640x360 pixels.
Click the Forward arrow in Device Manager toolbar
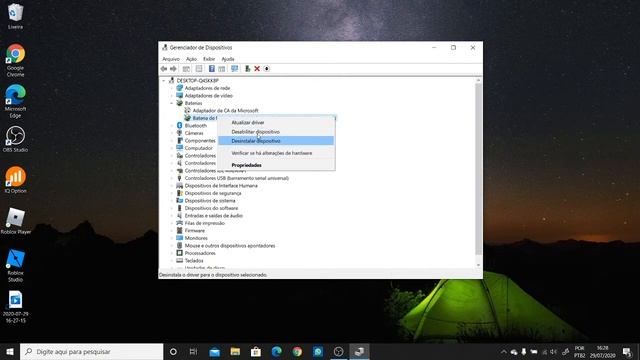[x=173, y=69]
